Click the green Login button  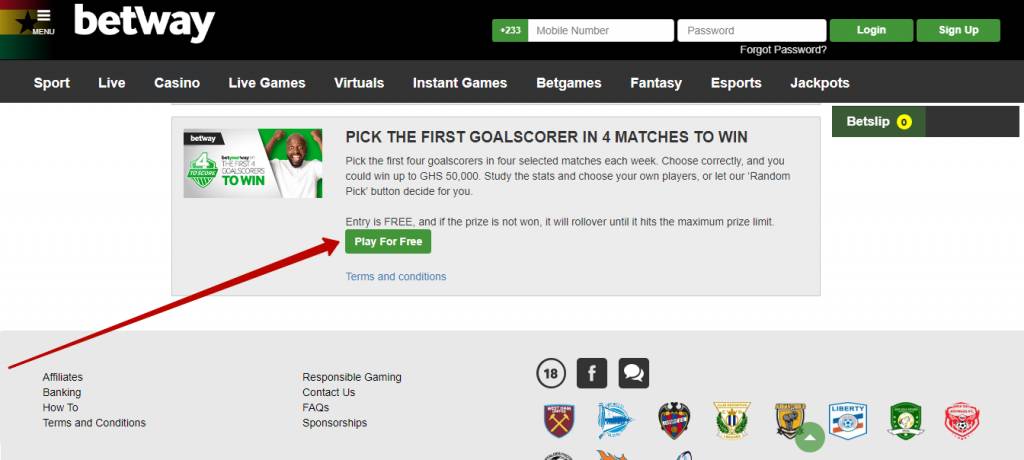[x=871, y=30]
